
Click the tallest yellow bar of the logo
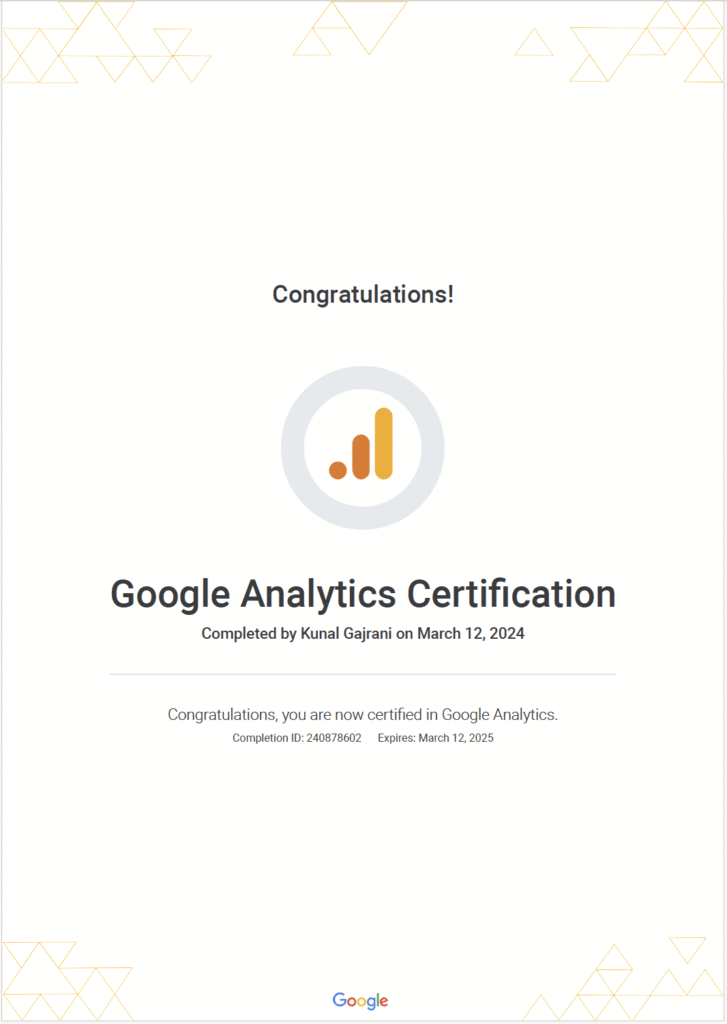[x=384, y=443]
